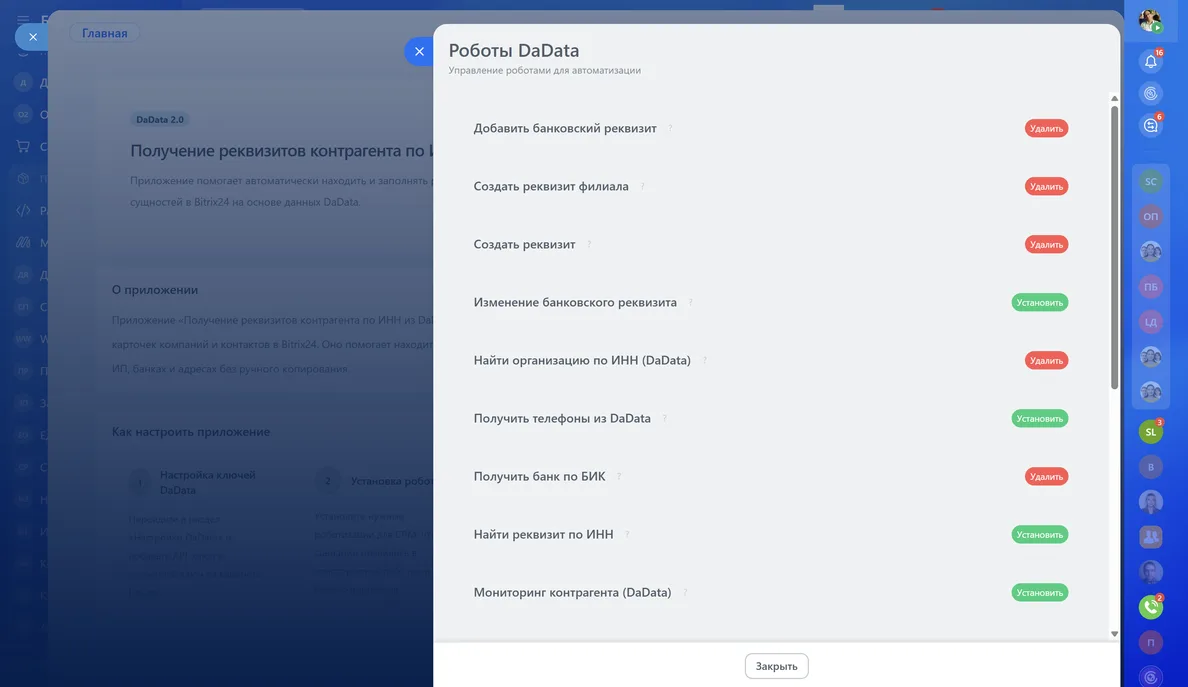Screen dimensions: 1188x687
Task: Open help for Найти организацию по ИНН
Action: 704,361
